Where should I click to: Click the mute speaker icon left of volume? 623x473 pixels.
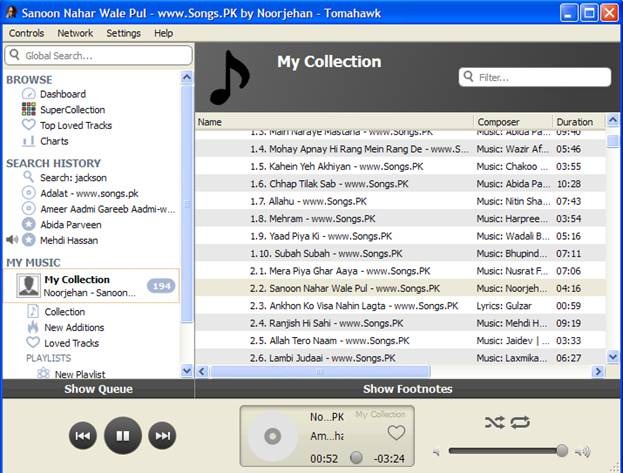pos(437,452)
